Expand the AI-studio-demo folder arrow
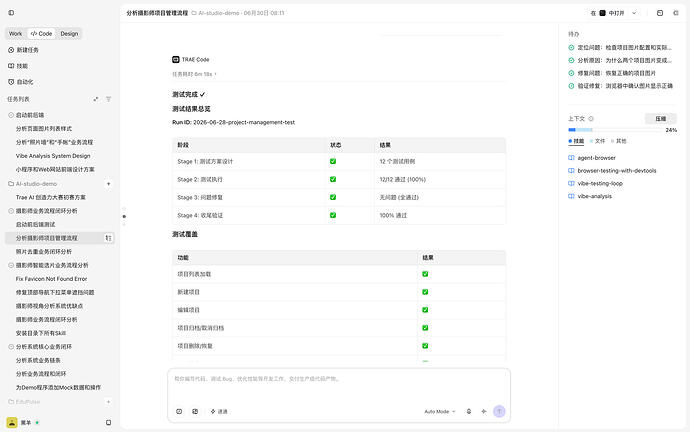 tap(108, 184)
